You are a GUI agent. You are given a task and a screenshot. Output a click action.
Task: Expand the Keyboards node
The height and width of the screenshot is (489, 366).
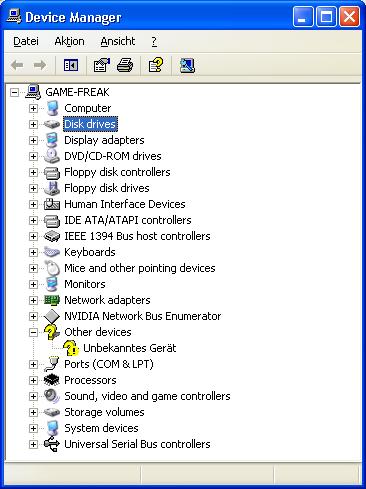33,252
